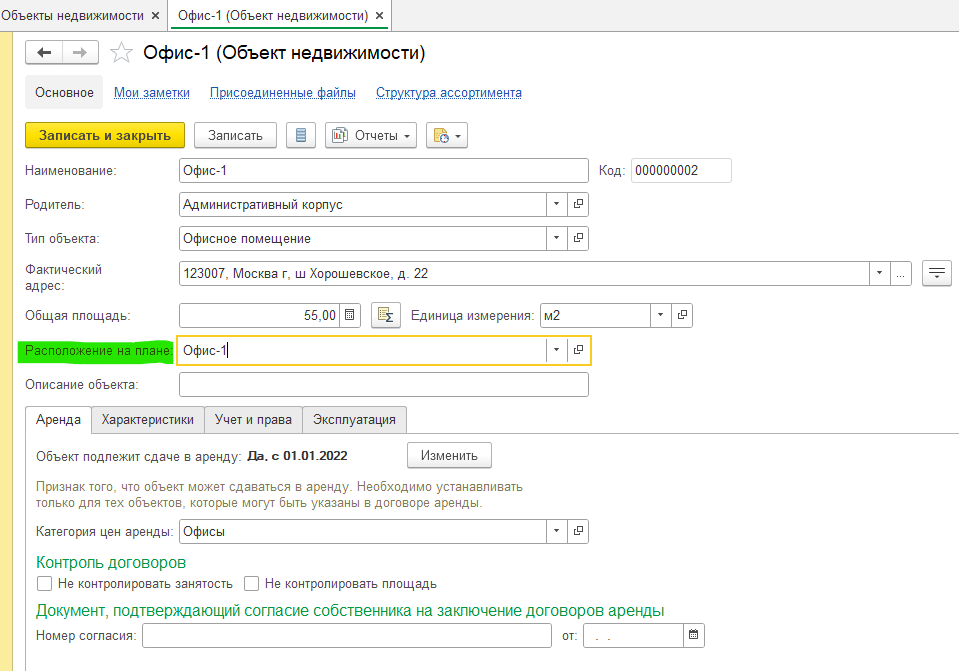Screen dimensions: 959x671
Task: Click the address details lines icon
Action: (936, 273)
